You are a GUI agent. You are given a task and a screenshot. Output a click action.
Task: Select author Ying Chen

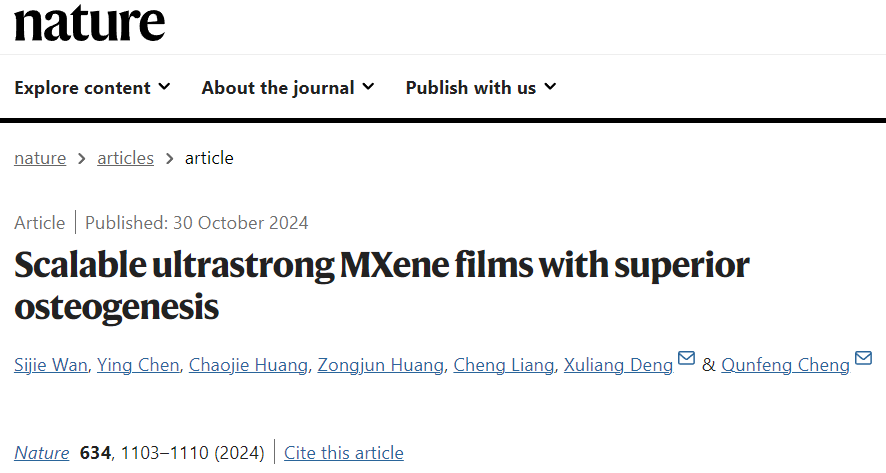(140, 365)
